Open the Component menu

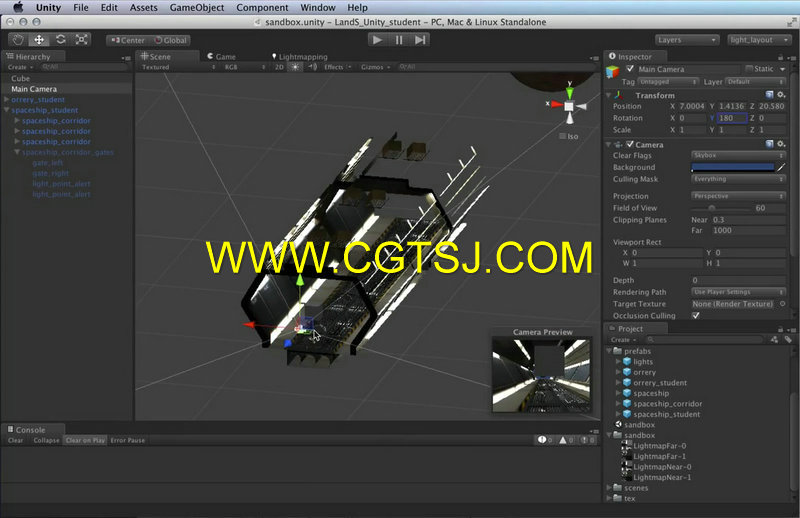pos(262,8)
